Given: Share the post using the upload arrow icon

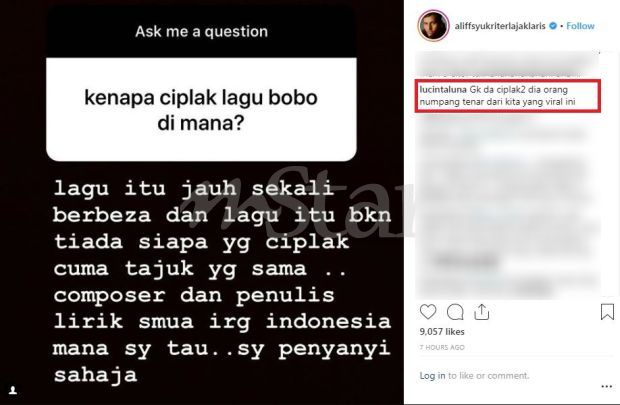Looking at the screenshot, I should tap(481, 312).
